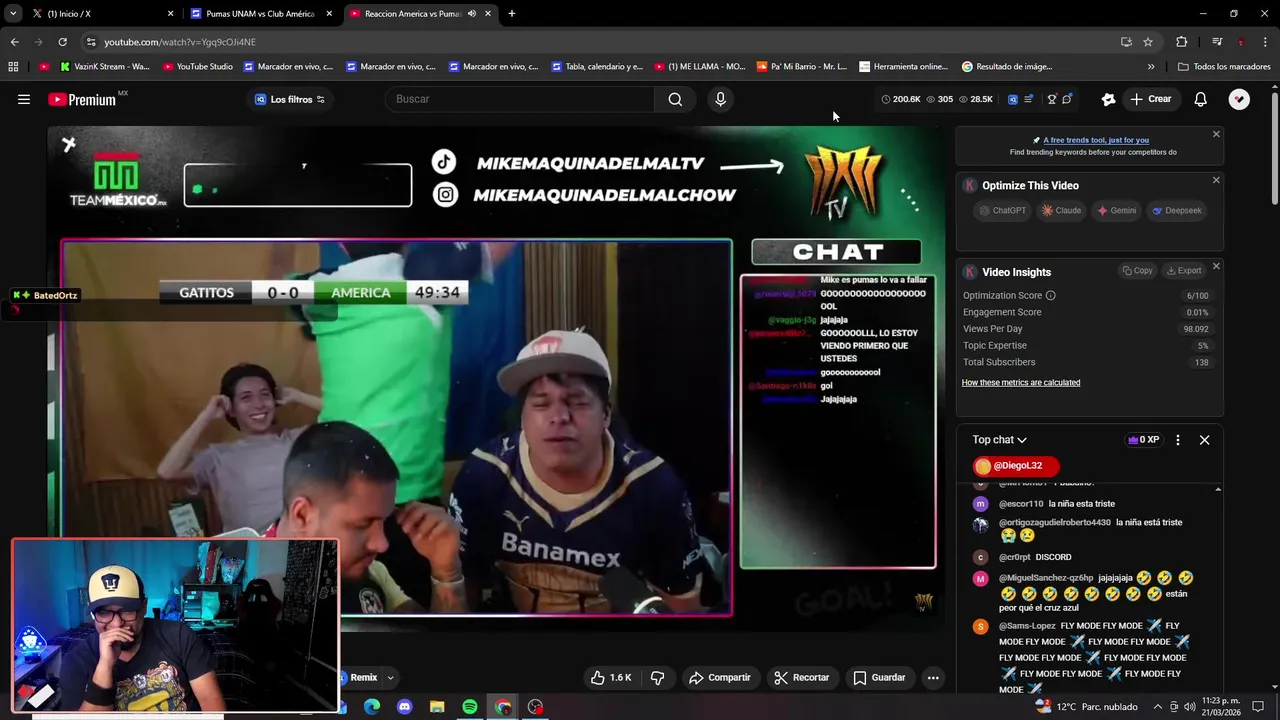Activate voice search microphone
This screenshot has height=720, width=1280.
point(720,99)
